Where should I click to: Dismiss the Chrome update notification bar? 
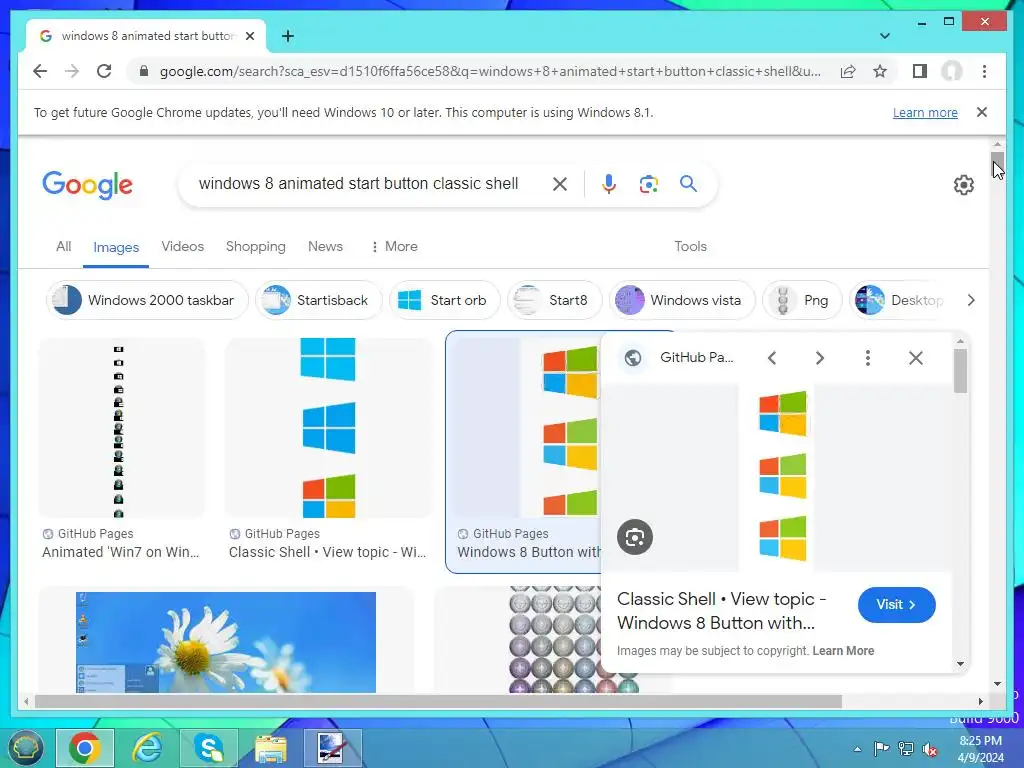(982, 112)
